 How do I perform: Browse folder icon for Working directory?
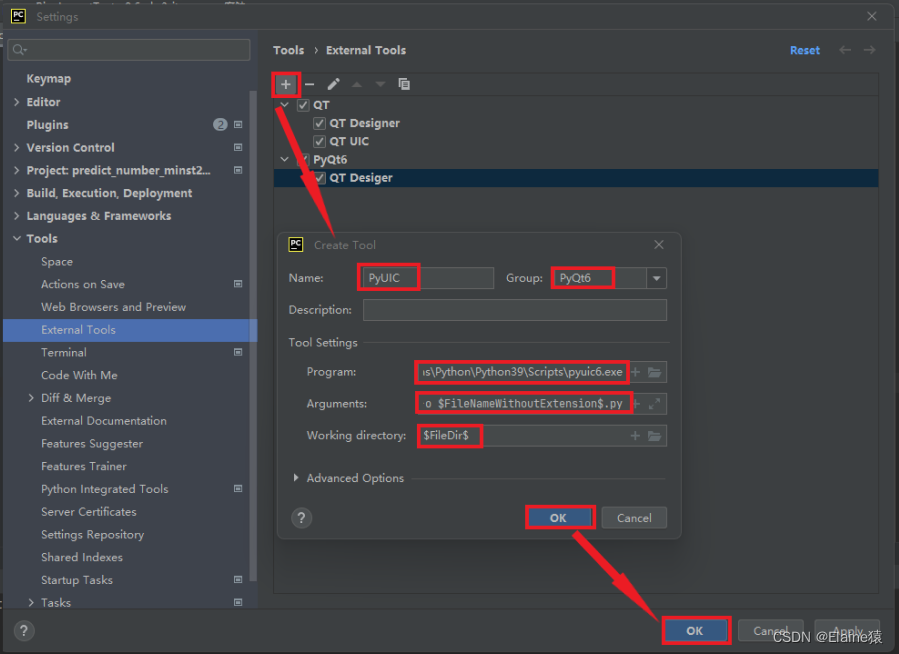pyautogui.click(x=654, y=436)
